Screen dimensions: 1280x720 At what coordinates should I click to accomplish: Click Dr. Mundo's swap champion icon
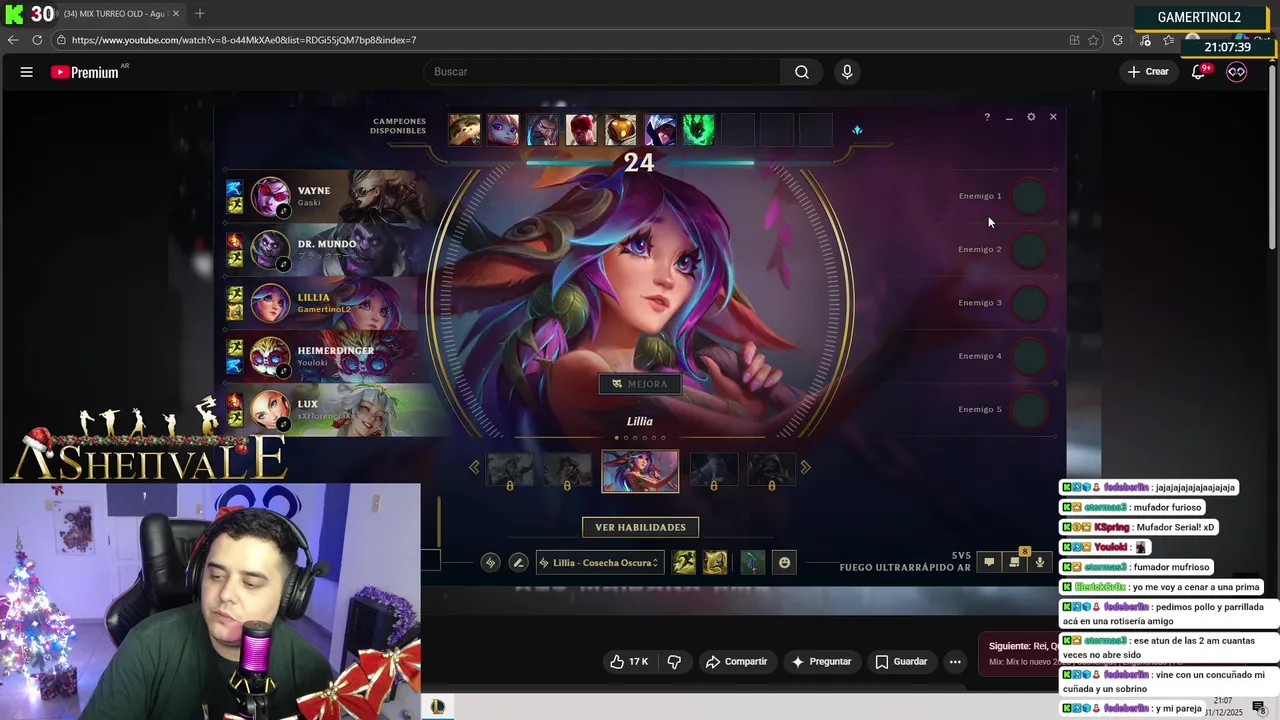284,264
